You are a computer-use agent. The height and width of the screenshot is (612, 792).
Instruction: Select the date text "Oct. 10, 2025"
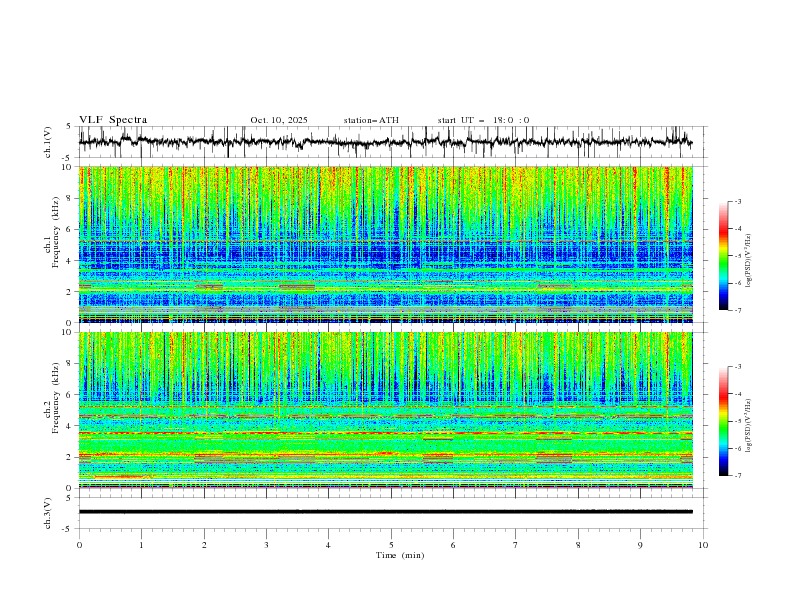click(x=279, y=120)
